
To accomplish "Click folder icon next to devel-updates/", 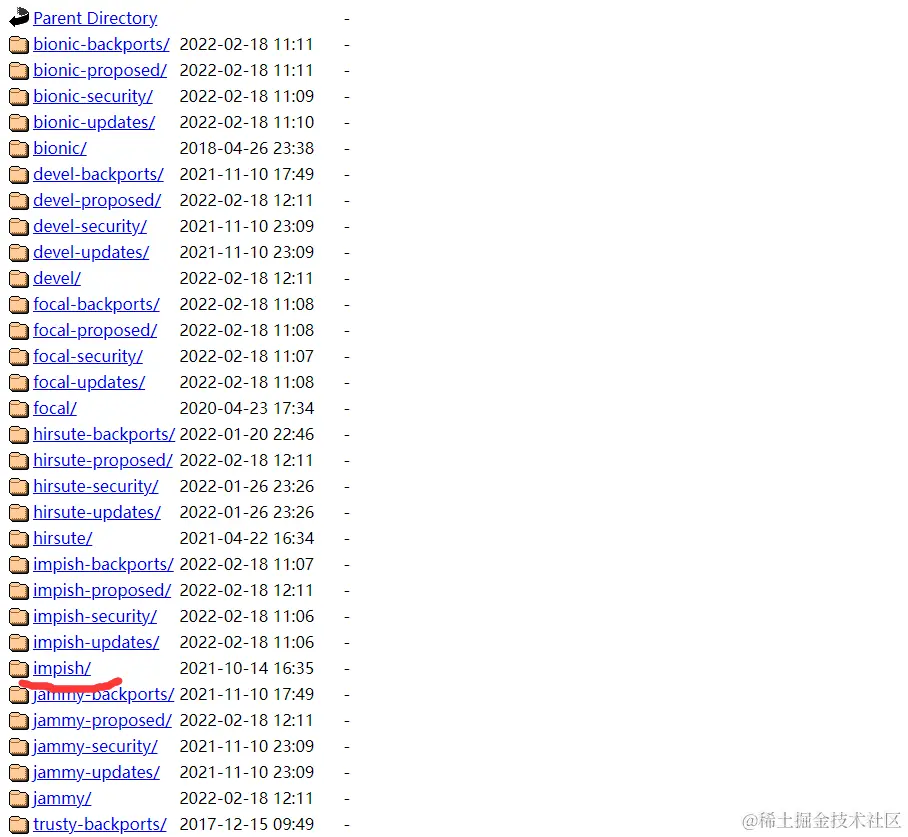I will (19, 253).
